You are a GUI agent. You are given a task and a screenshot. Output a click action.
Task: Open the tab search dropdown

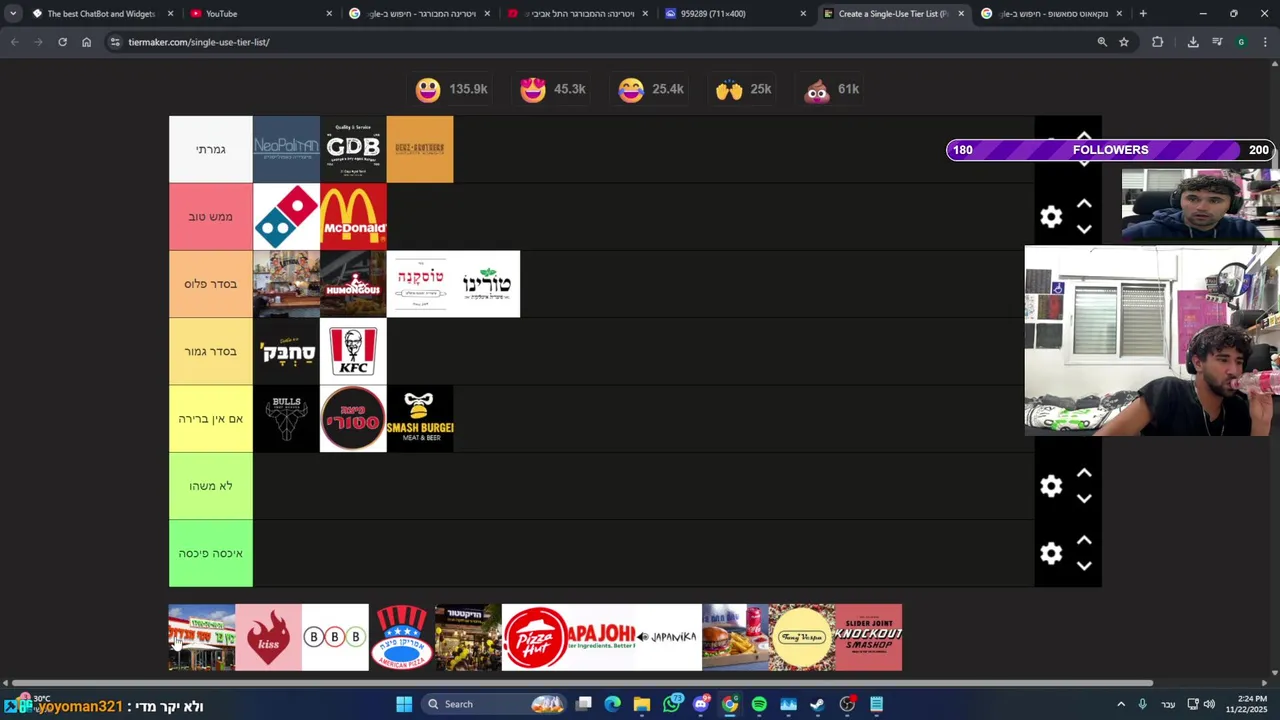(x=12, y=14)
